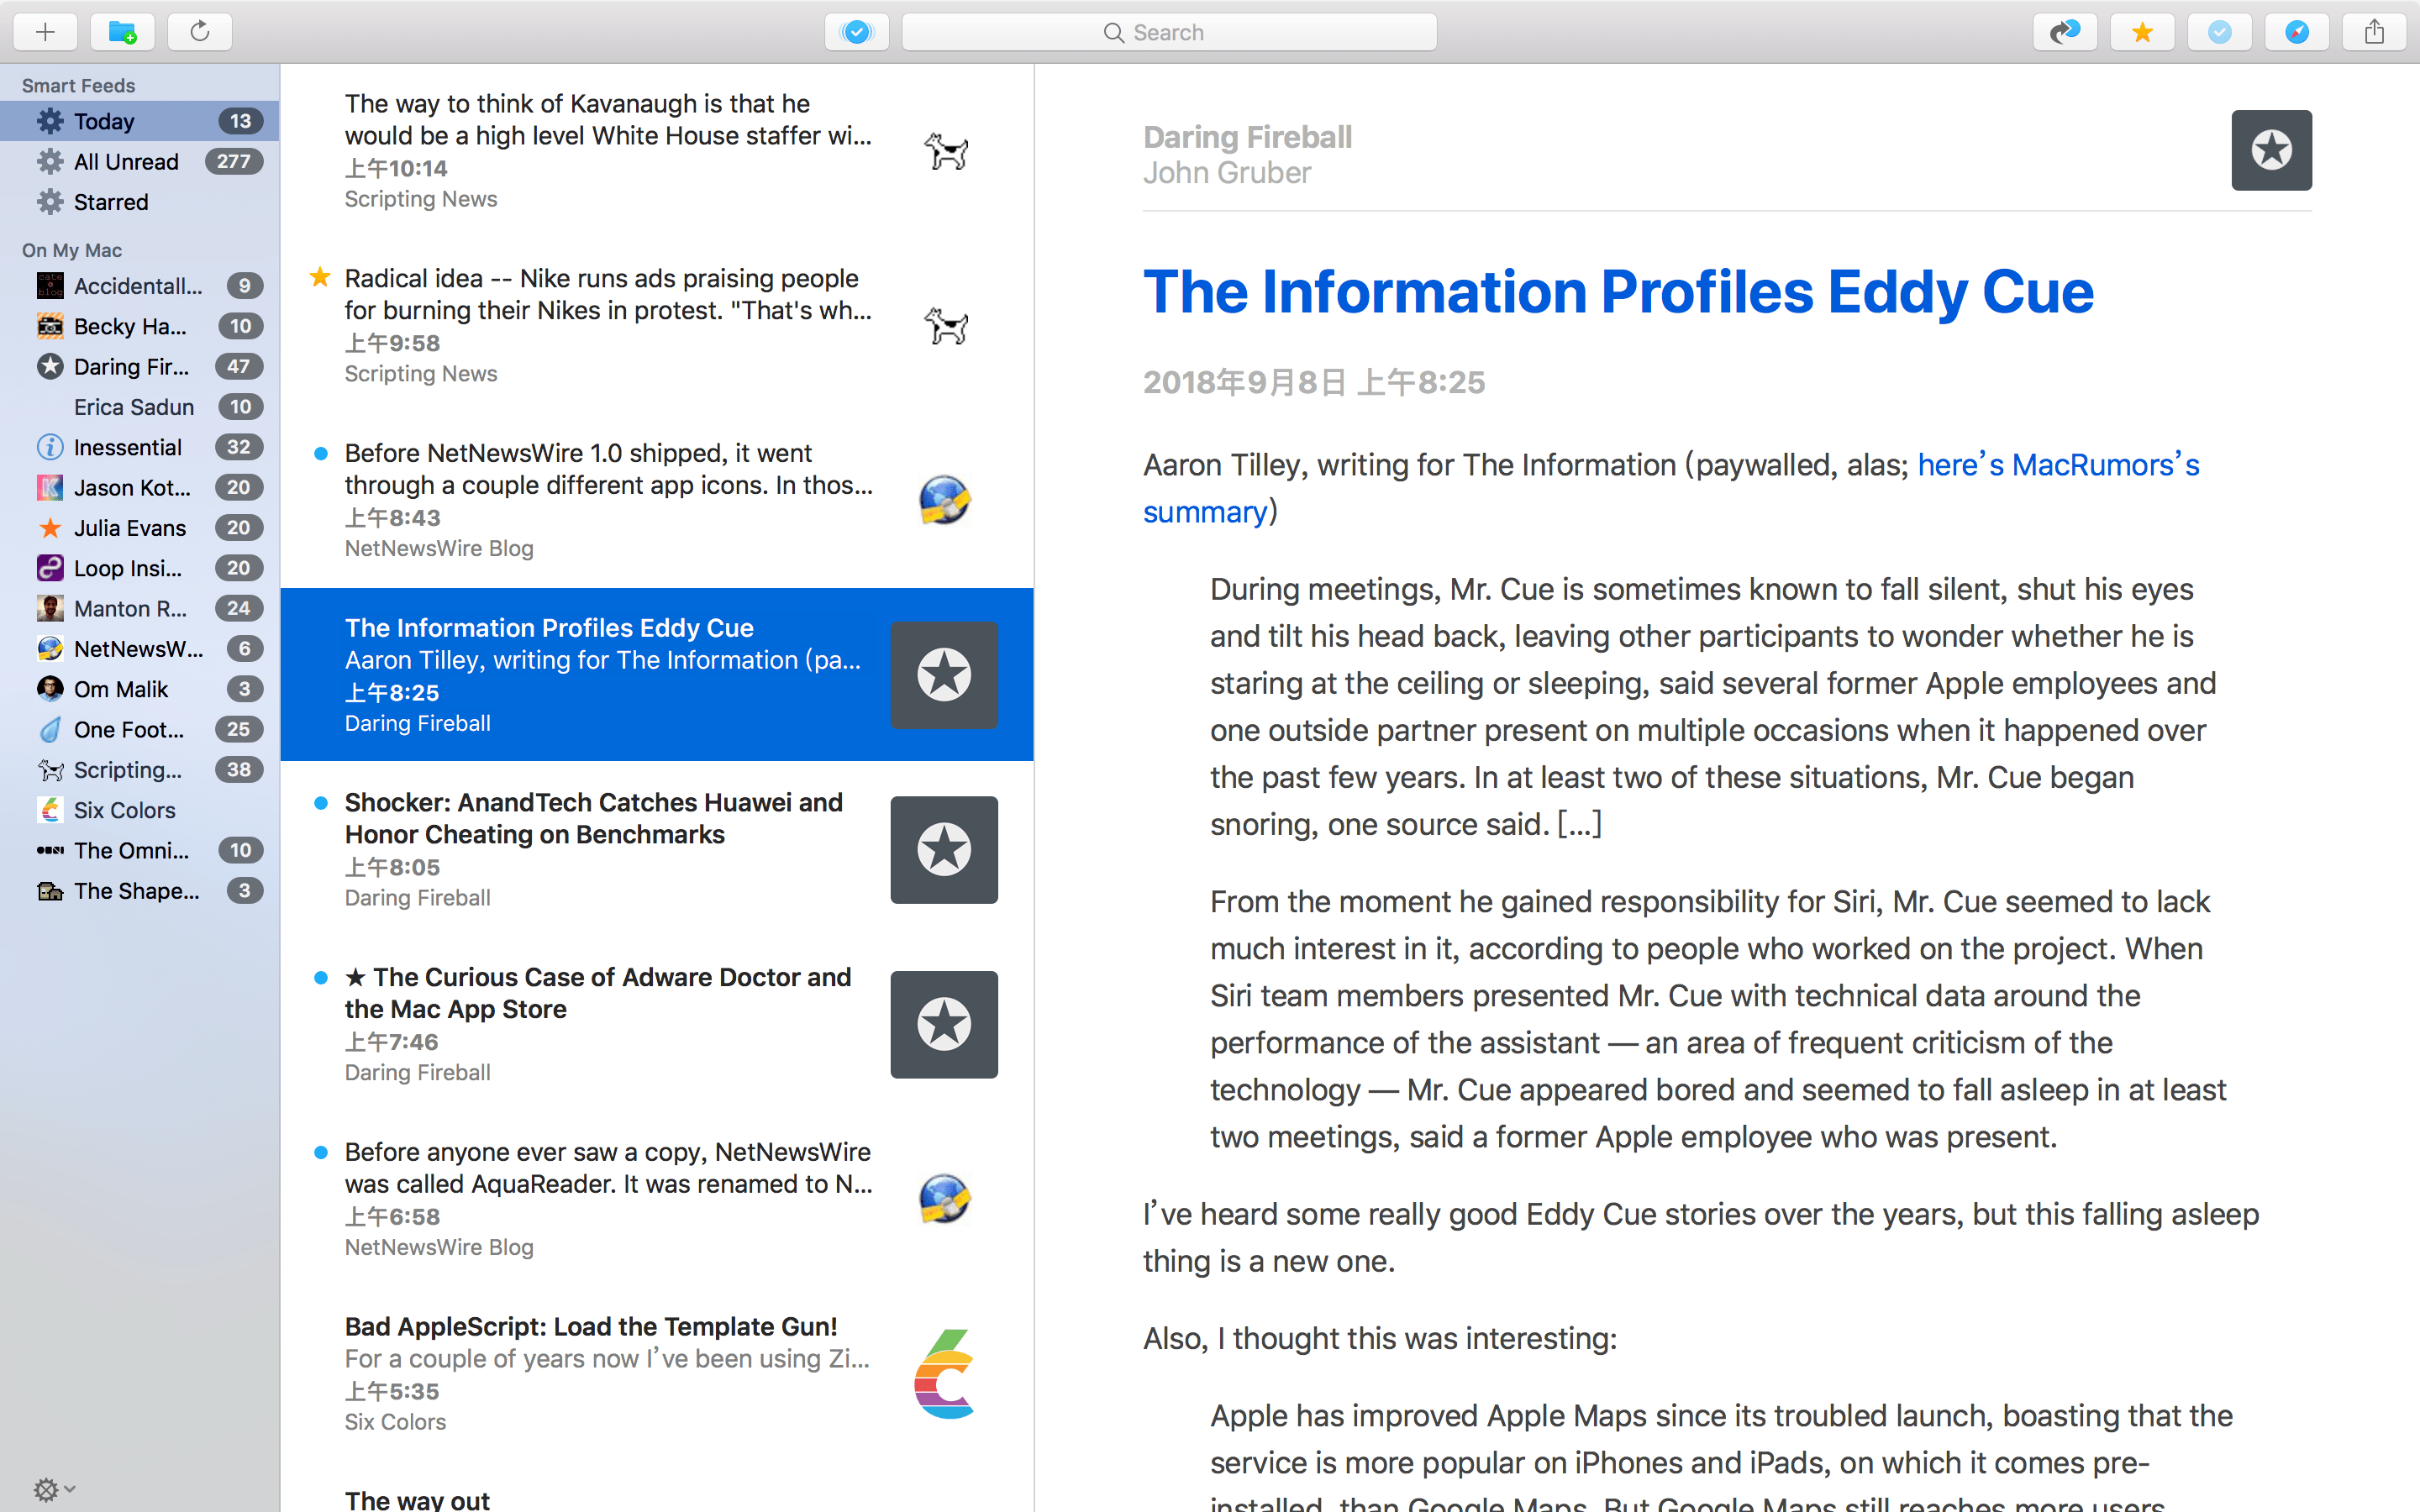2420x1512 pixels.
Task: Open Bad AppleScript: Load the Template Gun!
Action: tap(657, 1373)
